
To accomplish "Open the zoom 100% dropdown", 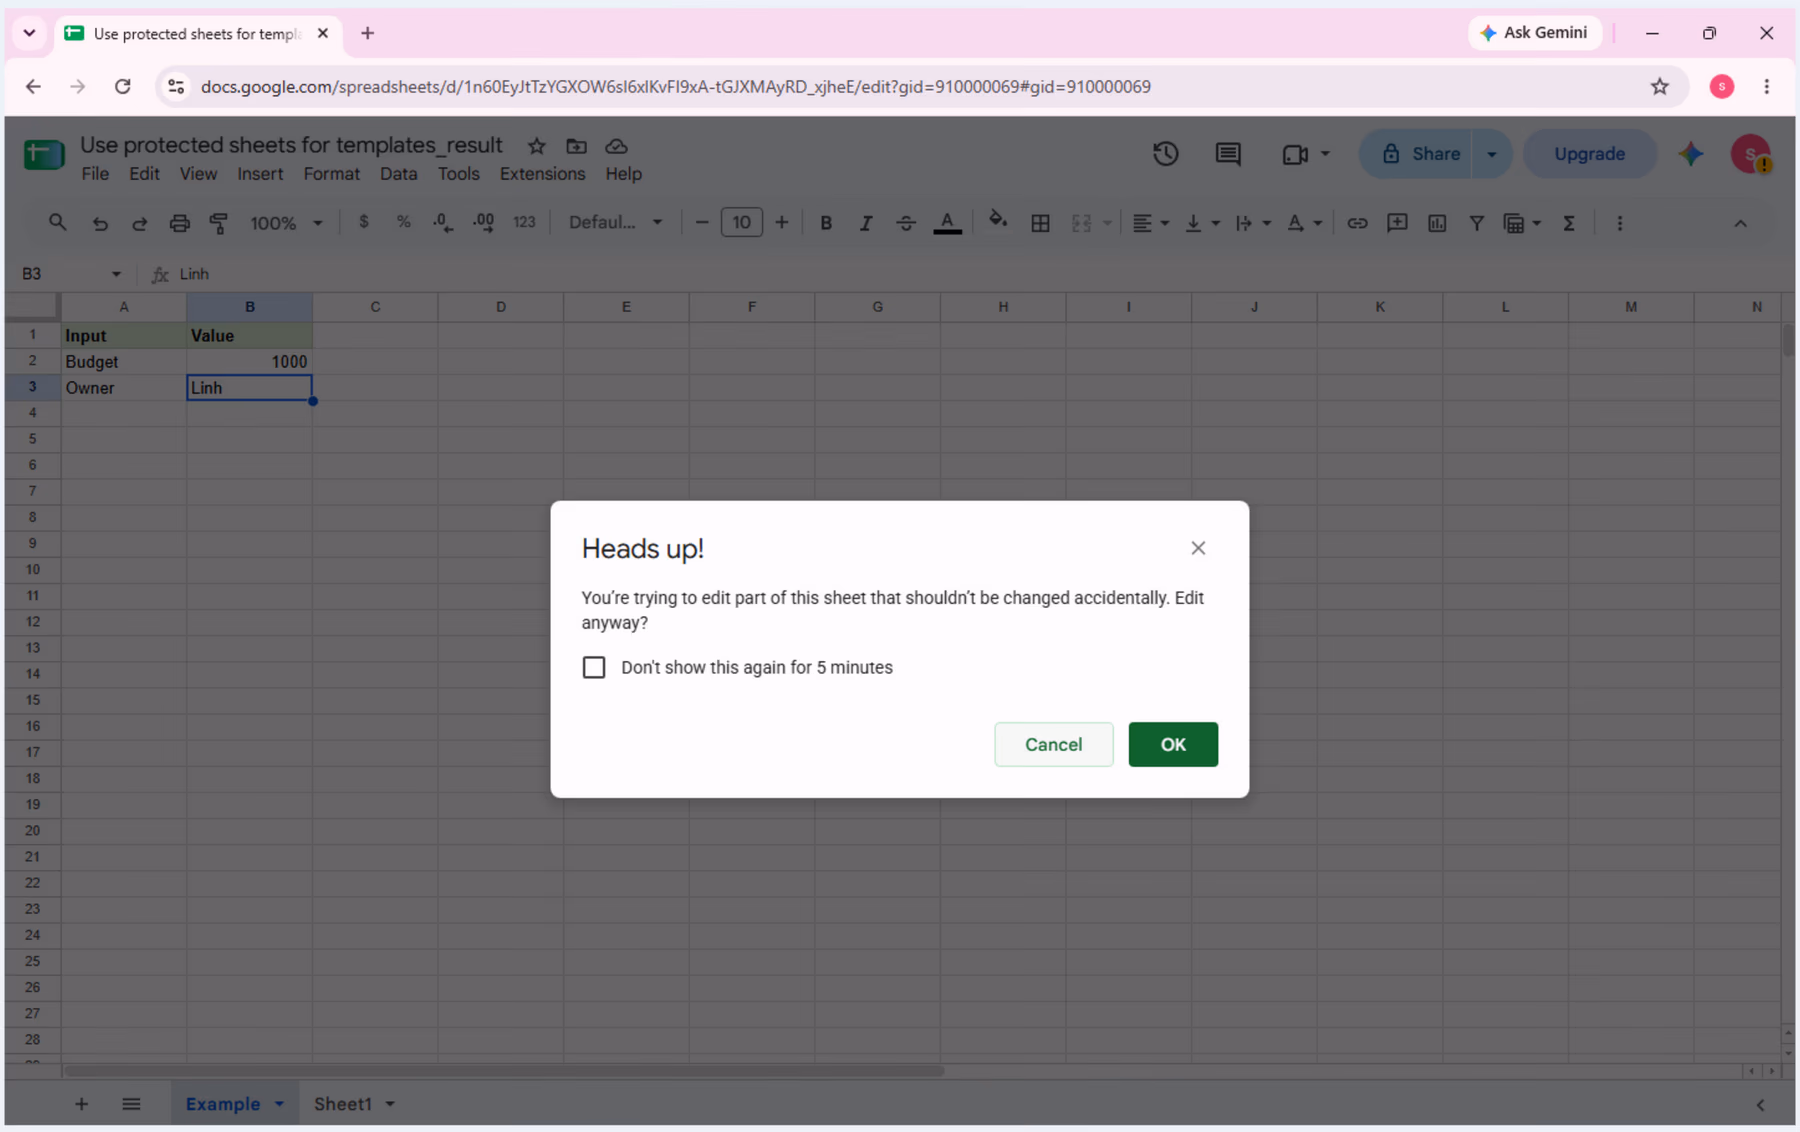I will (286, 223).
